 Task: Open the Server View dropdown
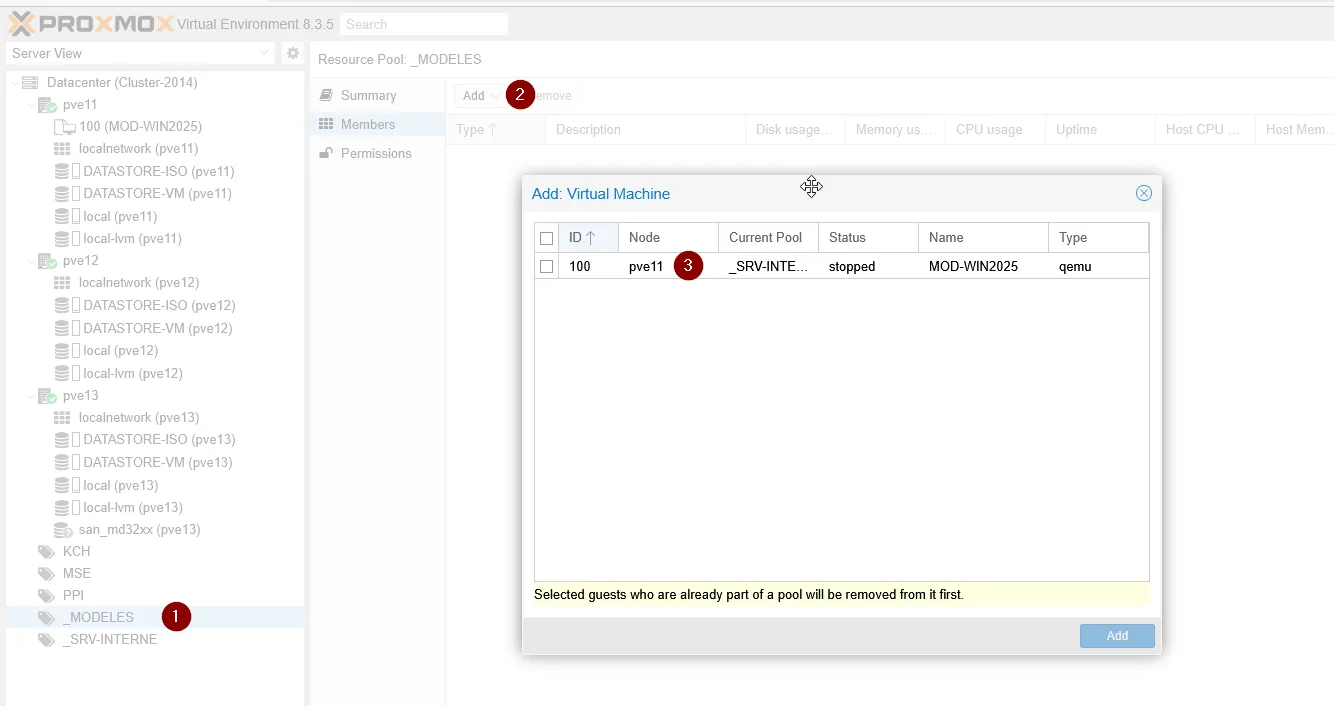point(140,54)
